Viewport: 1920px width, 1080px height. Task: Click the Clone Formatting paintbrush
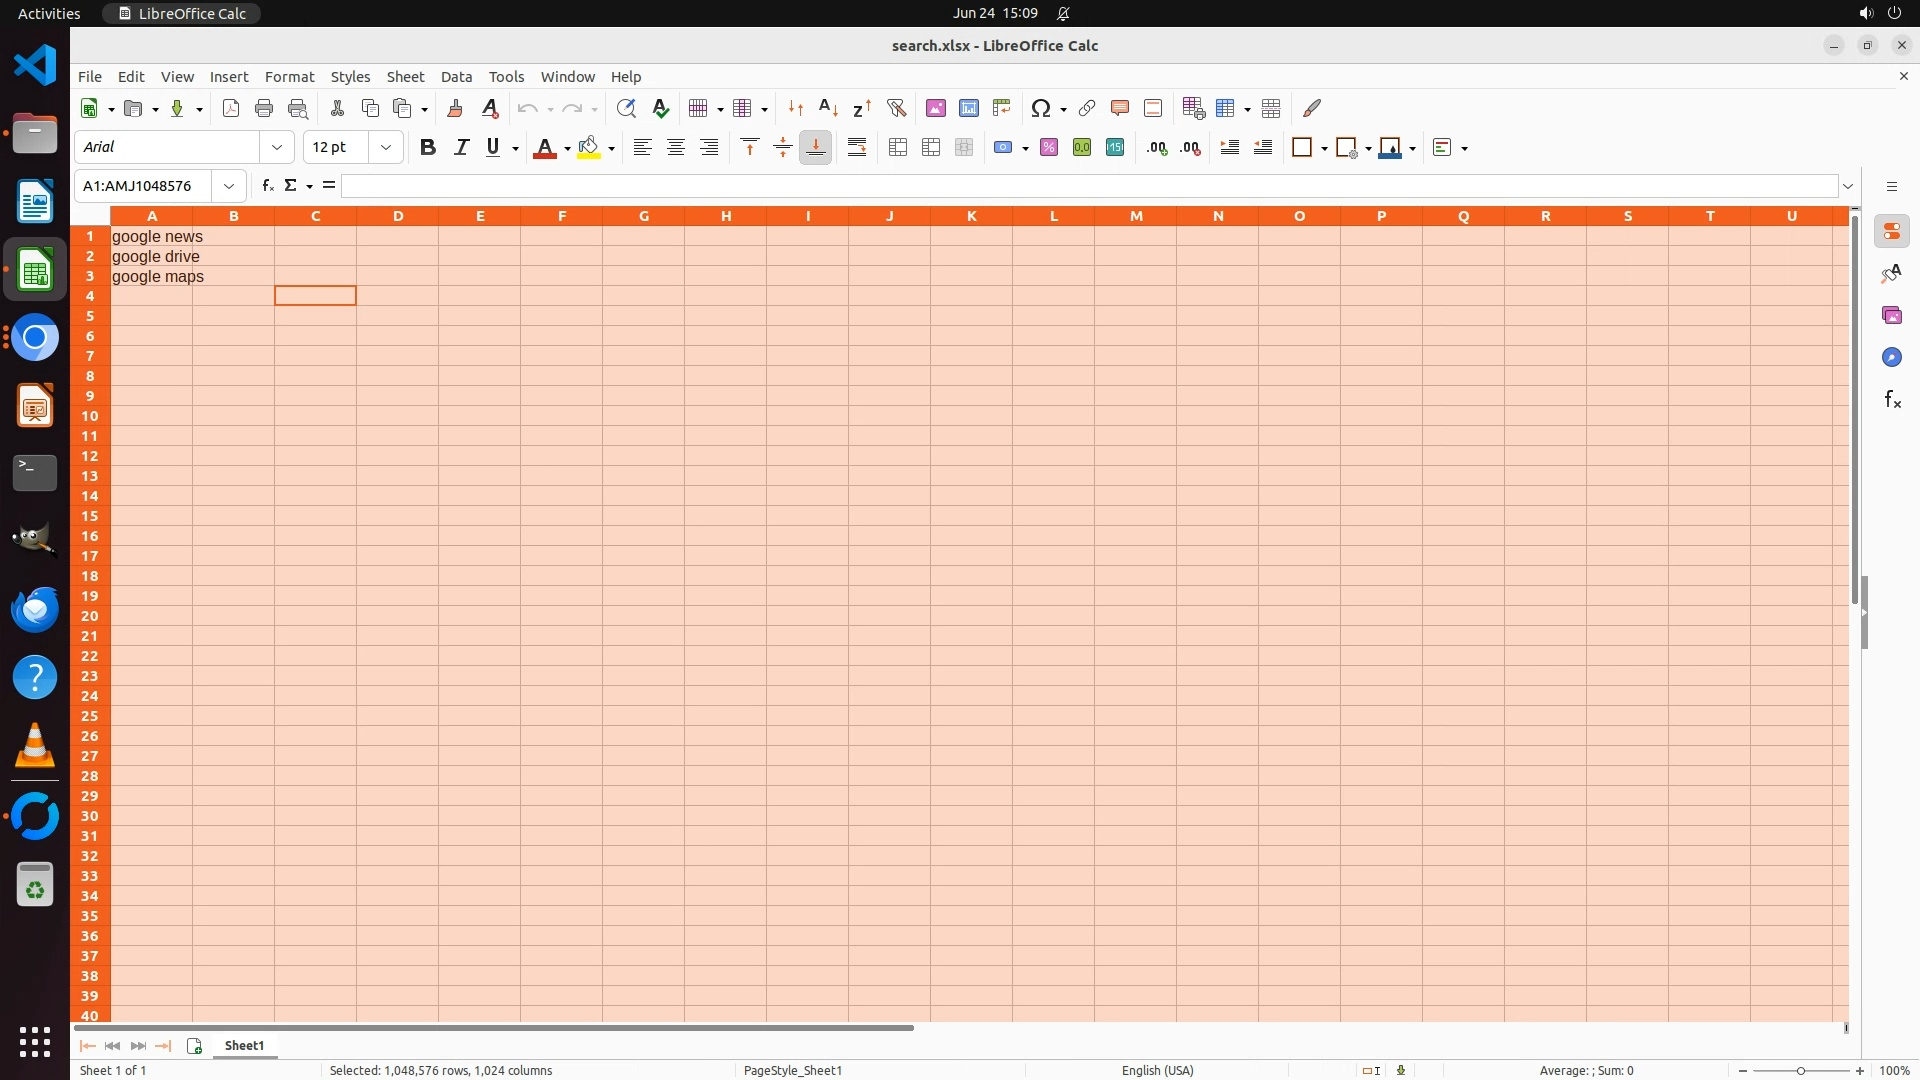pos(455,108)
